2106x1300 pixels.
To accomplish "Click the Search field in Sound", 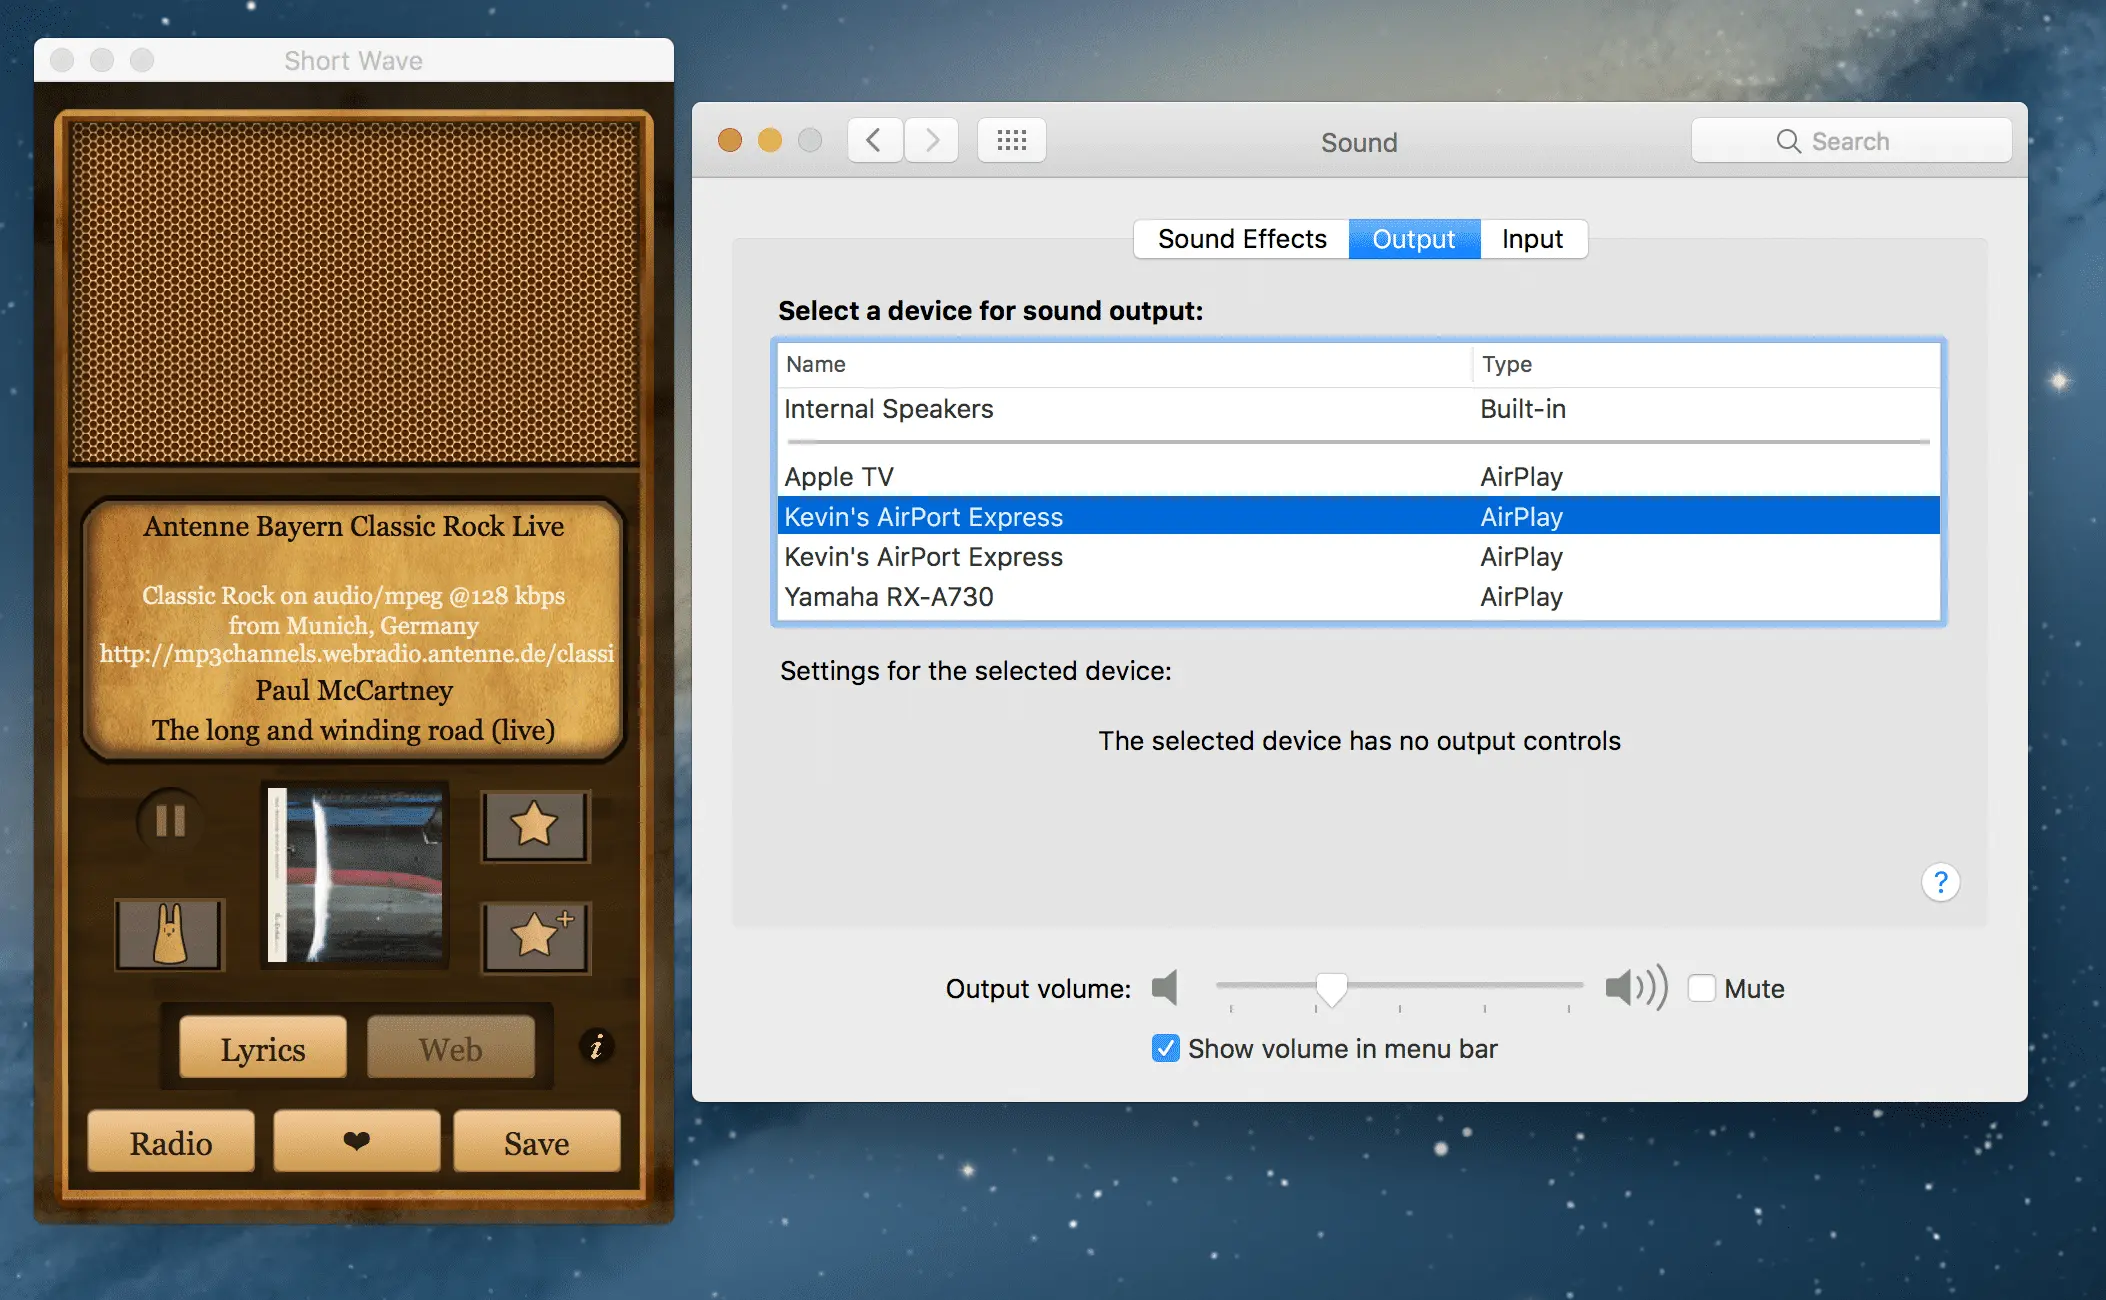I will 1850,141.
